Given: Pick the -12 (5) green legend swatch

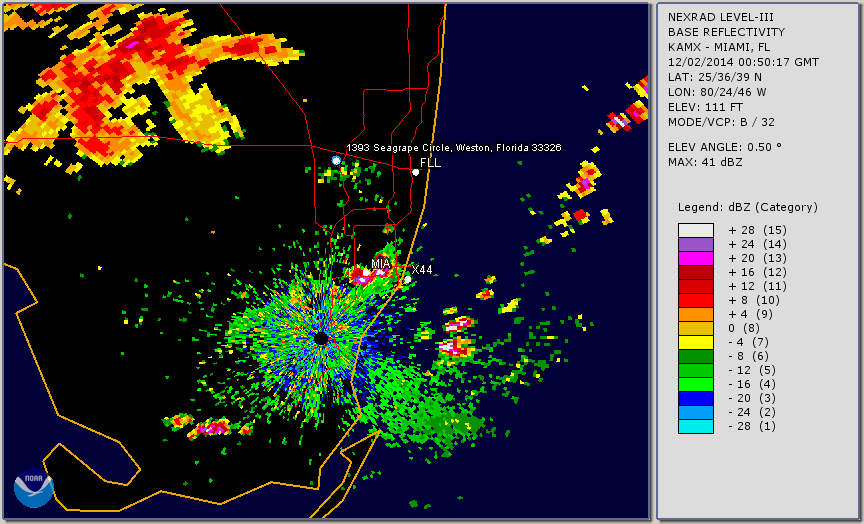Looking at the screenshot, I should (696, 370).
